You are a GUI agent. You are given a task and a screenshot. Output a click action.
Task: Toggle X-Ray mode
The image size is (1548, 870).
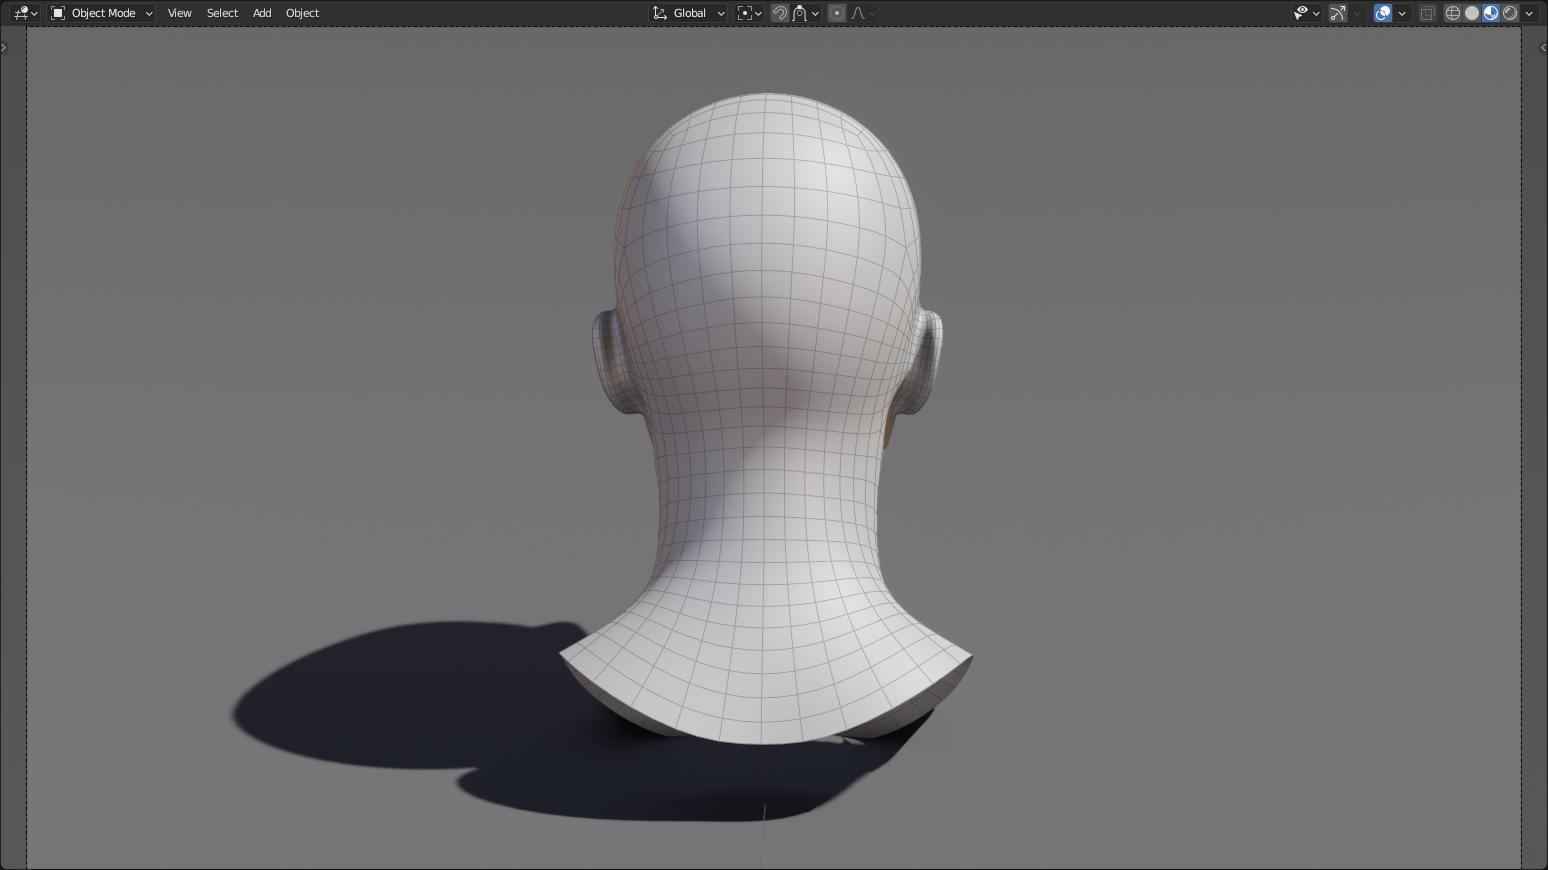(x=1427, y=13)
